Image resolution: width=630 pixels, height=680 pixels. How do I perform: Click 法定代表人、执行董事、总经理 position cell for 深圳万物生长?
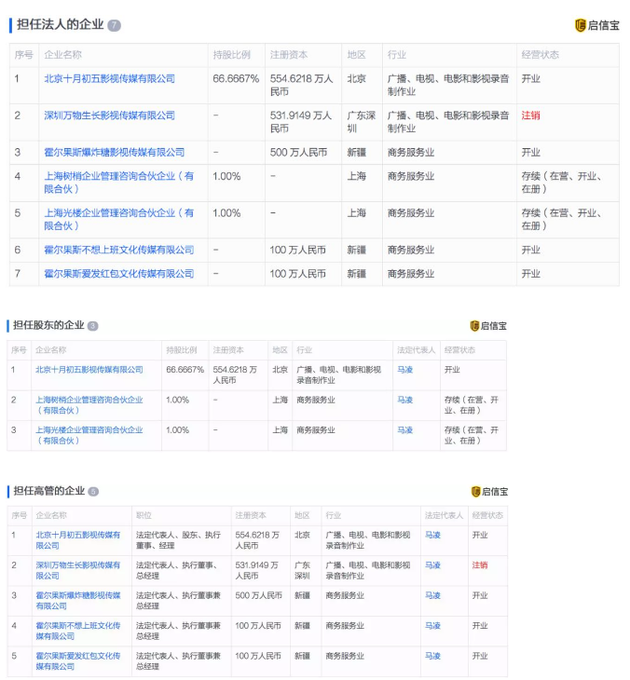[177, 570]
